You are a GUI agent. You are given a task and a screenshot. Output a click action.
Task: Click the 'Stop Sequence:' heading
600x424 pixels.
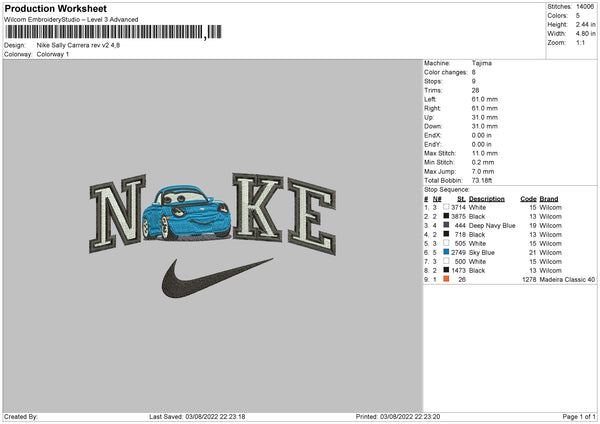pyautogui.click(x=447, y=189)
